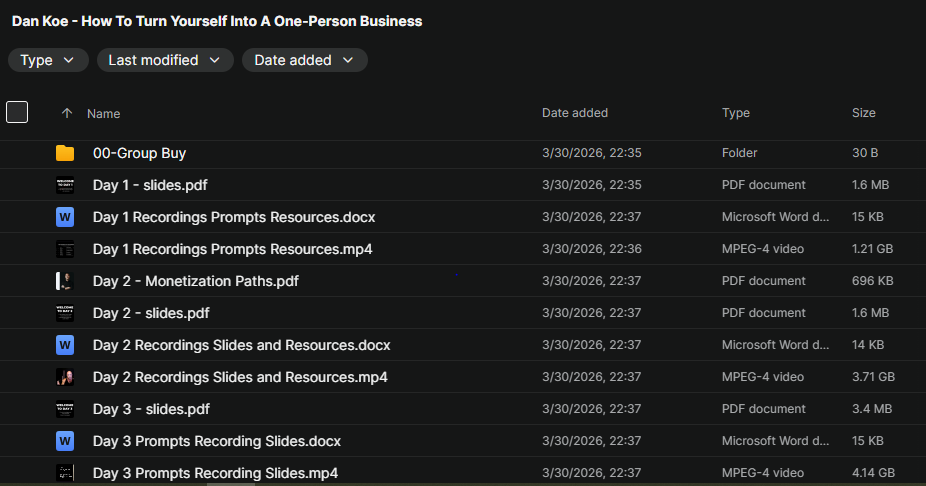Open Day 1 Recordings Prompts Resources.docx
The width and height of the screenshot is (926, 486).
[234, 217]
